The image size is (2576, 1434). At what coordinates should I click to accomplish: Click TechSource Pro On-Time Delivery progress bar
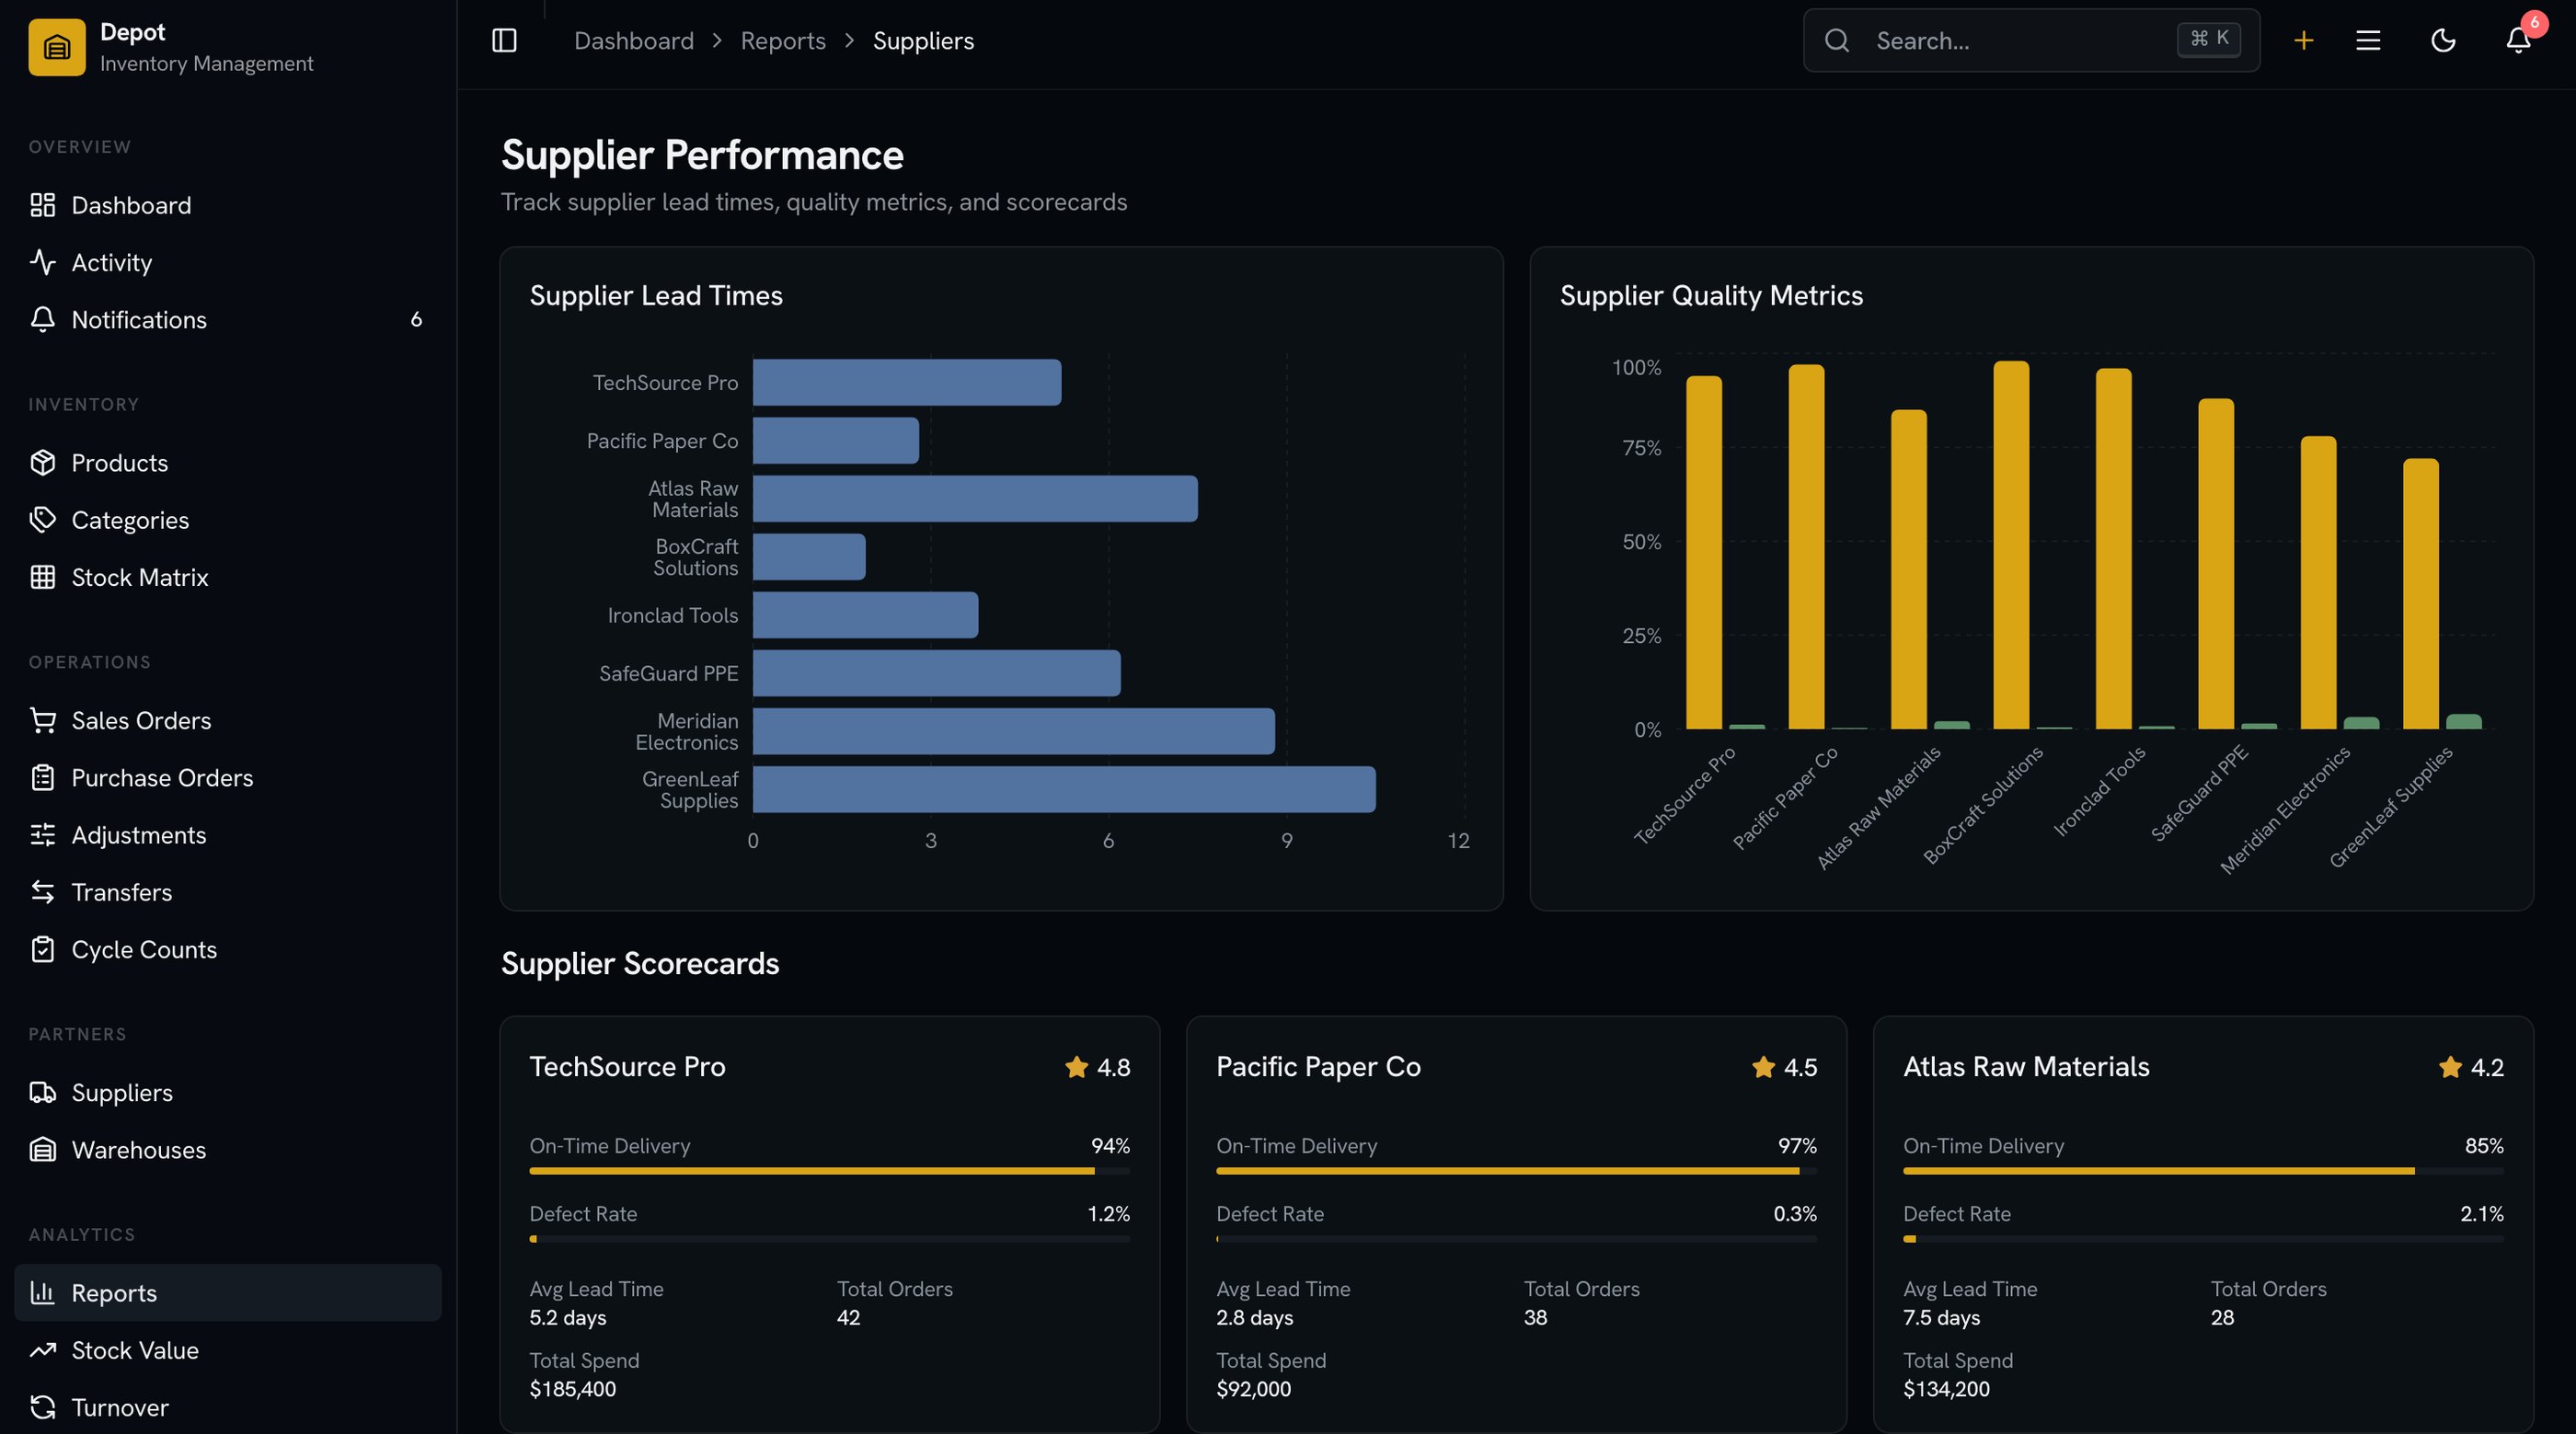pyautogui.click(x=830, y=1171)
